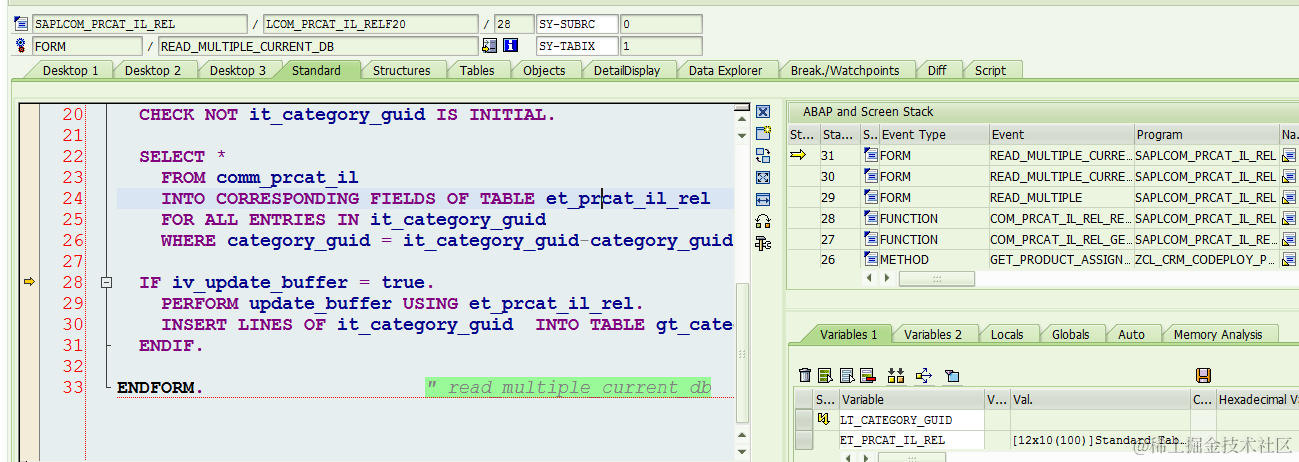The width and height of the screenshot is (1299, 462).
Task: Click the Program column header in stack
Action: pyautogui.click(x=1205, y=134)
